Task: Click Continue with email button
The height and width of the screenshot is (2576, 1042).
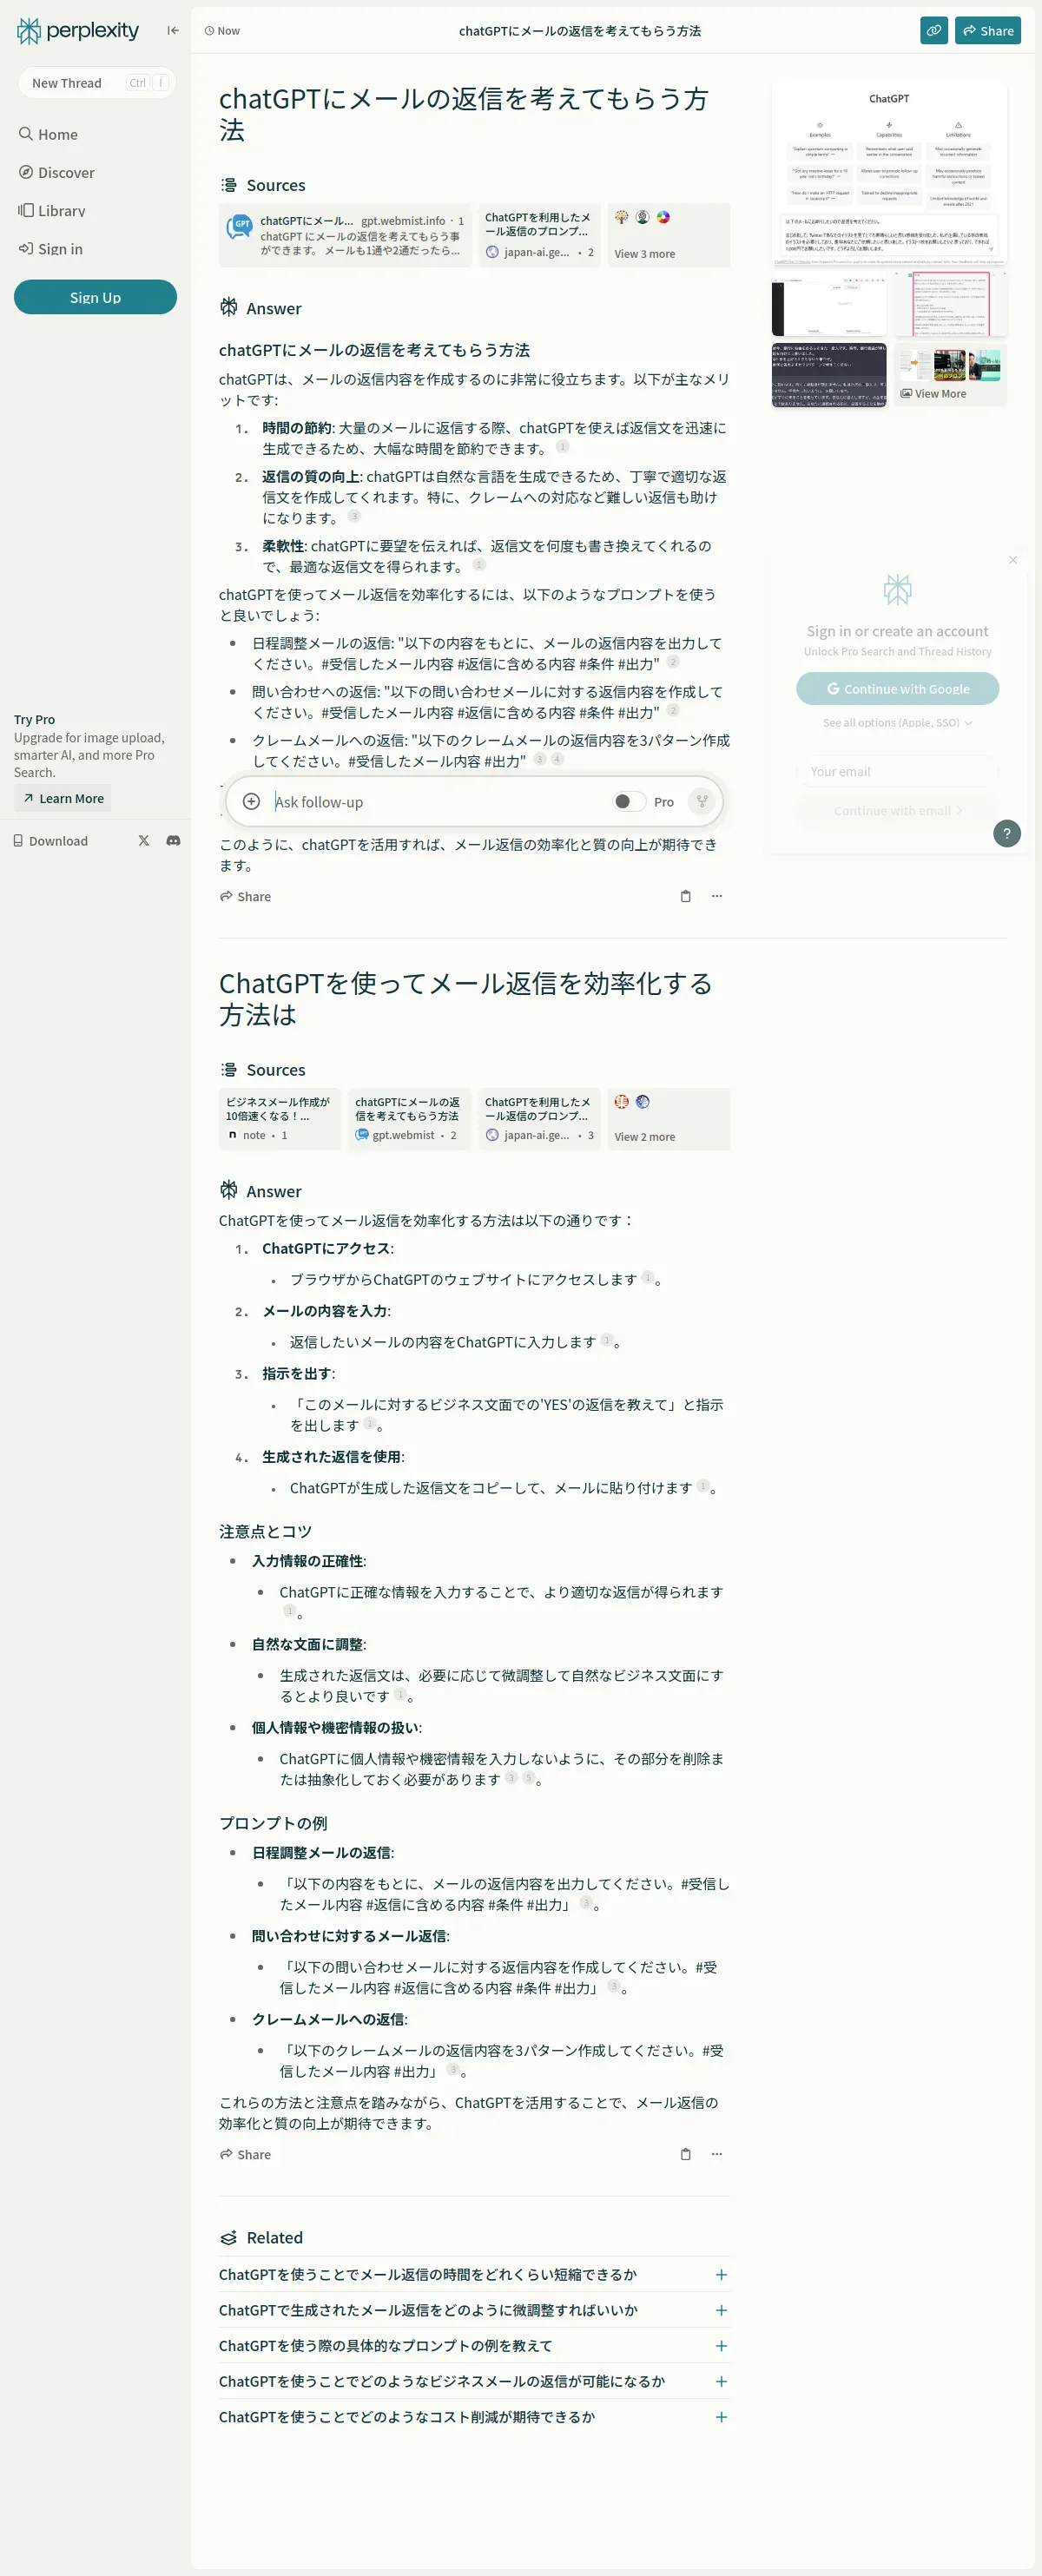Action: click(x=897, y=810)
